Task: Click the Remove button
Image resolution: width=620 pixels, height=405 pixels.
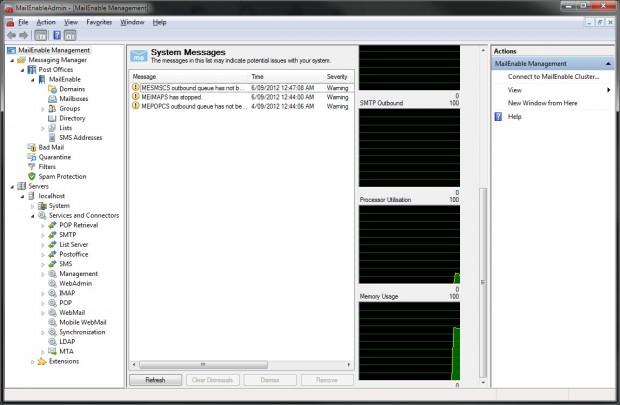Action: click(327, 380)
